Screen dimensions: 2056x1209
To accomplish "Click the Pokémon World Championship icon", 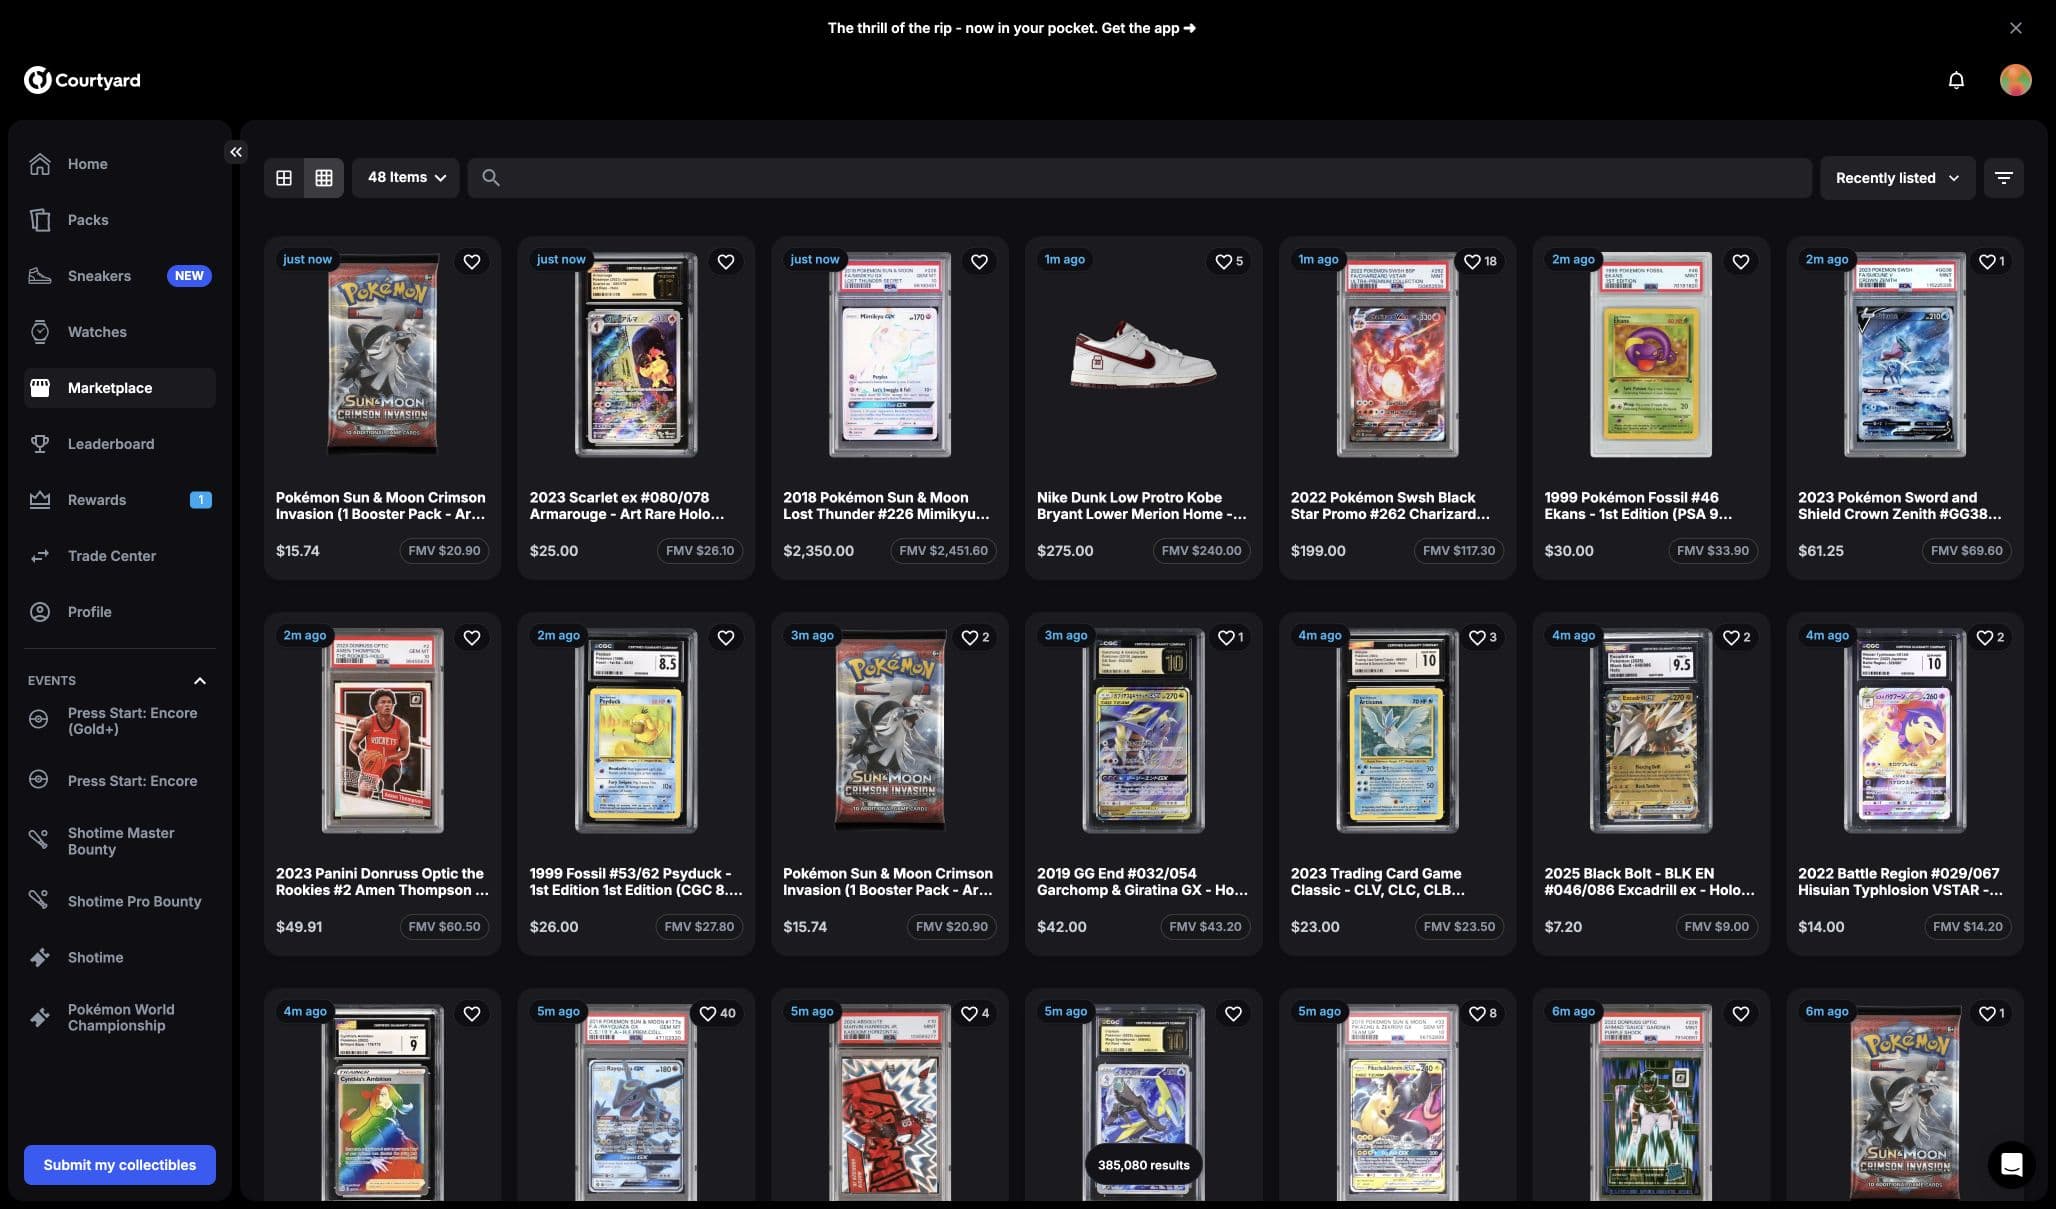I will (39, 1017).
